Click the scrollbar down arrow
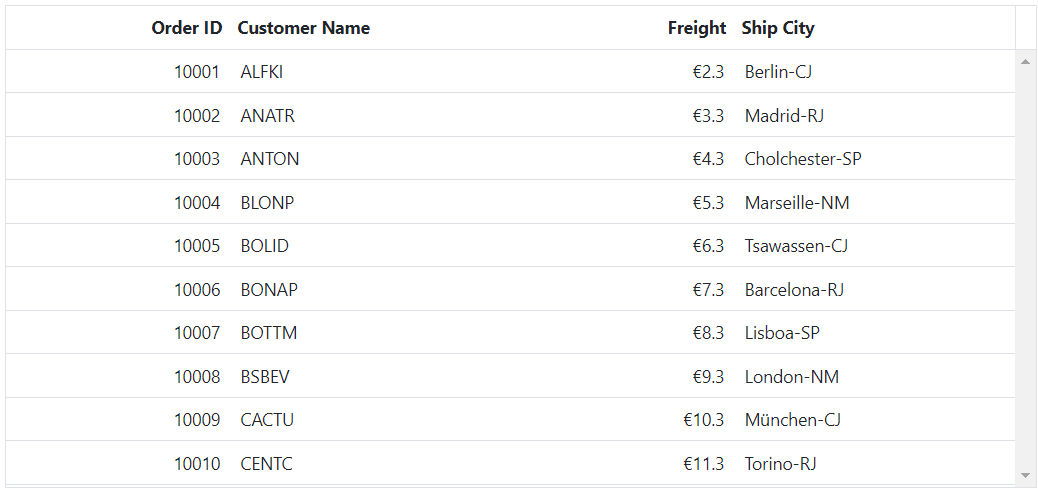Viewport: 1038px width, 489px height. (1025, 475)
